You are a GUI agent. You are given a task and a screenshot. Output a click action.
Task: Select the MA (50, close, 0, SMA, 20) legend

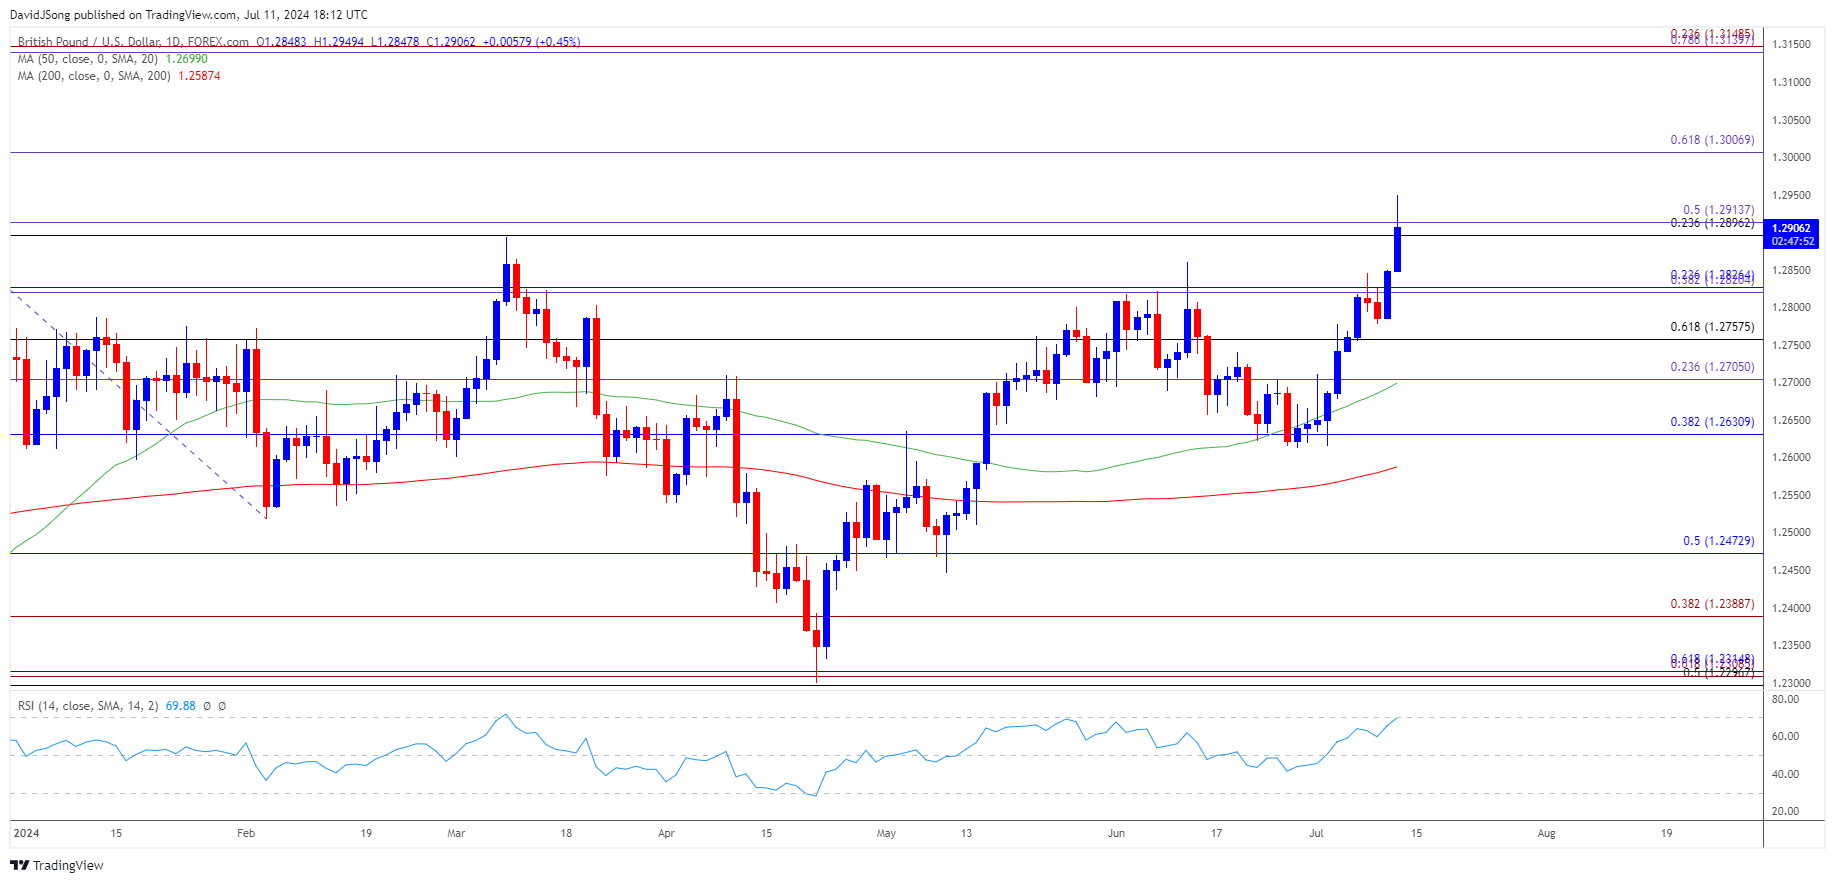coord(88,59)
